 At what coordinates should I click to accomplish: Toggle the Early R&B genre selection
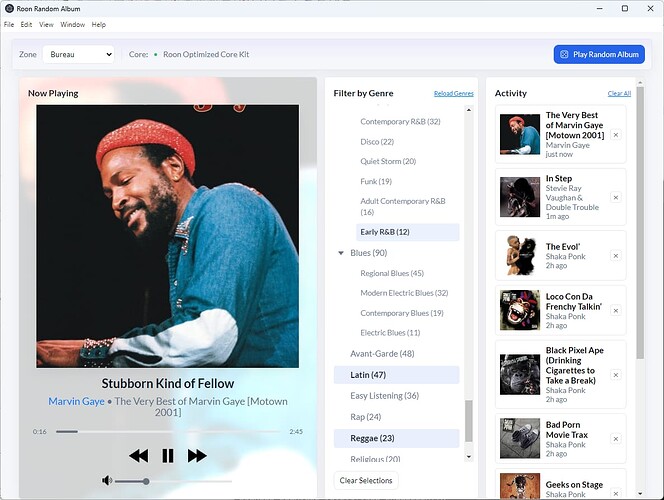384,232
